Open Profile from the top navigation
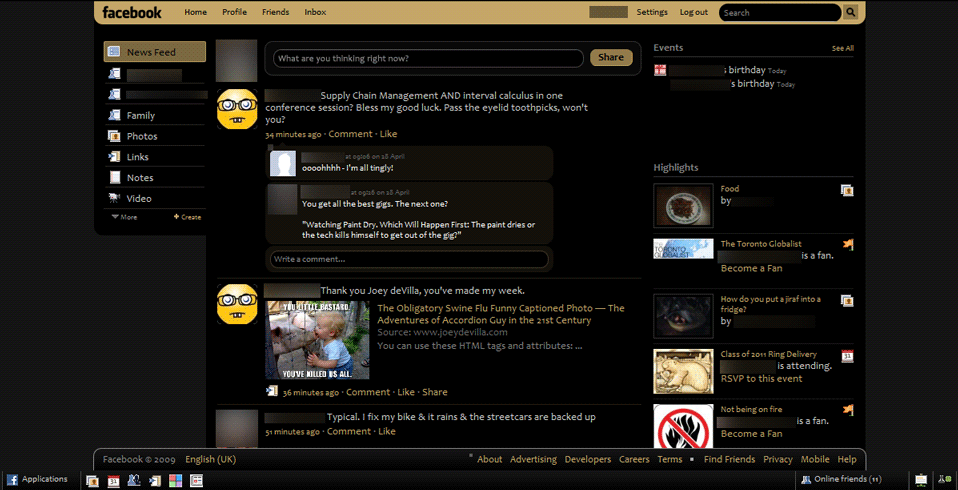Viewport: 958px width, 490px height. coord(235,12)
